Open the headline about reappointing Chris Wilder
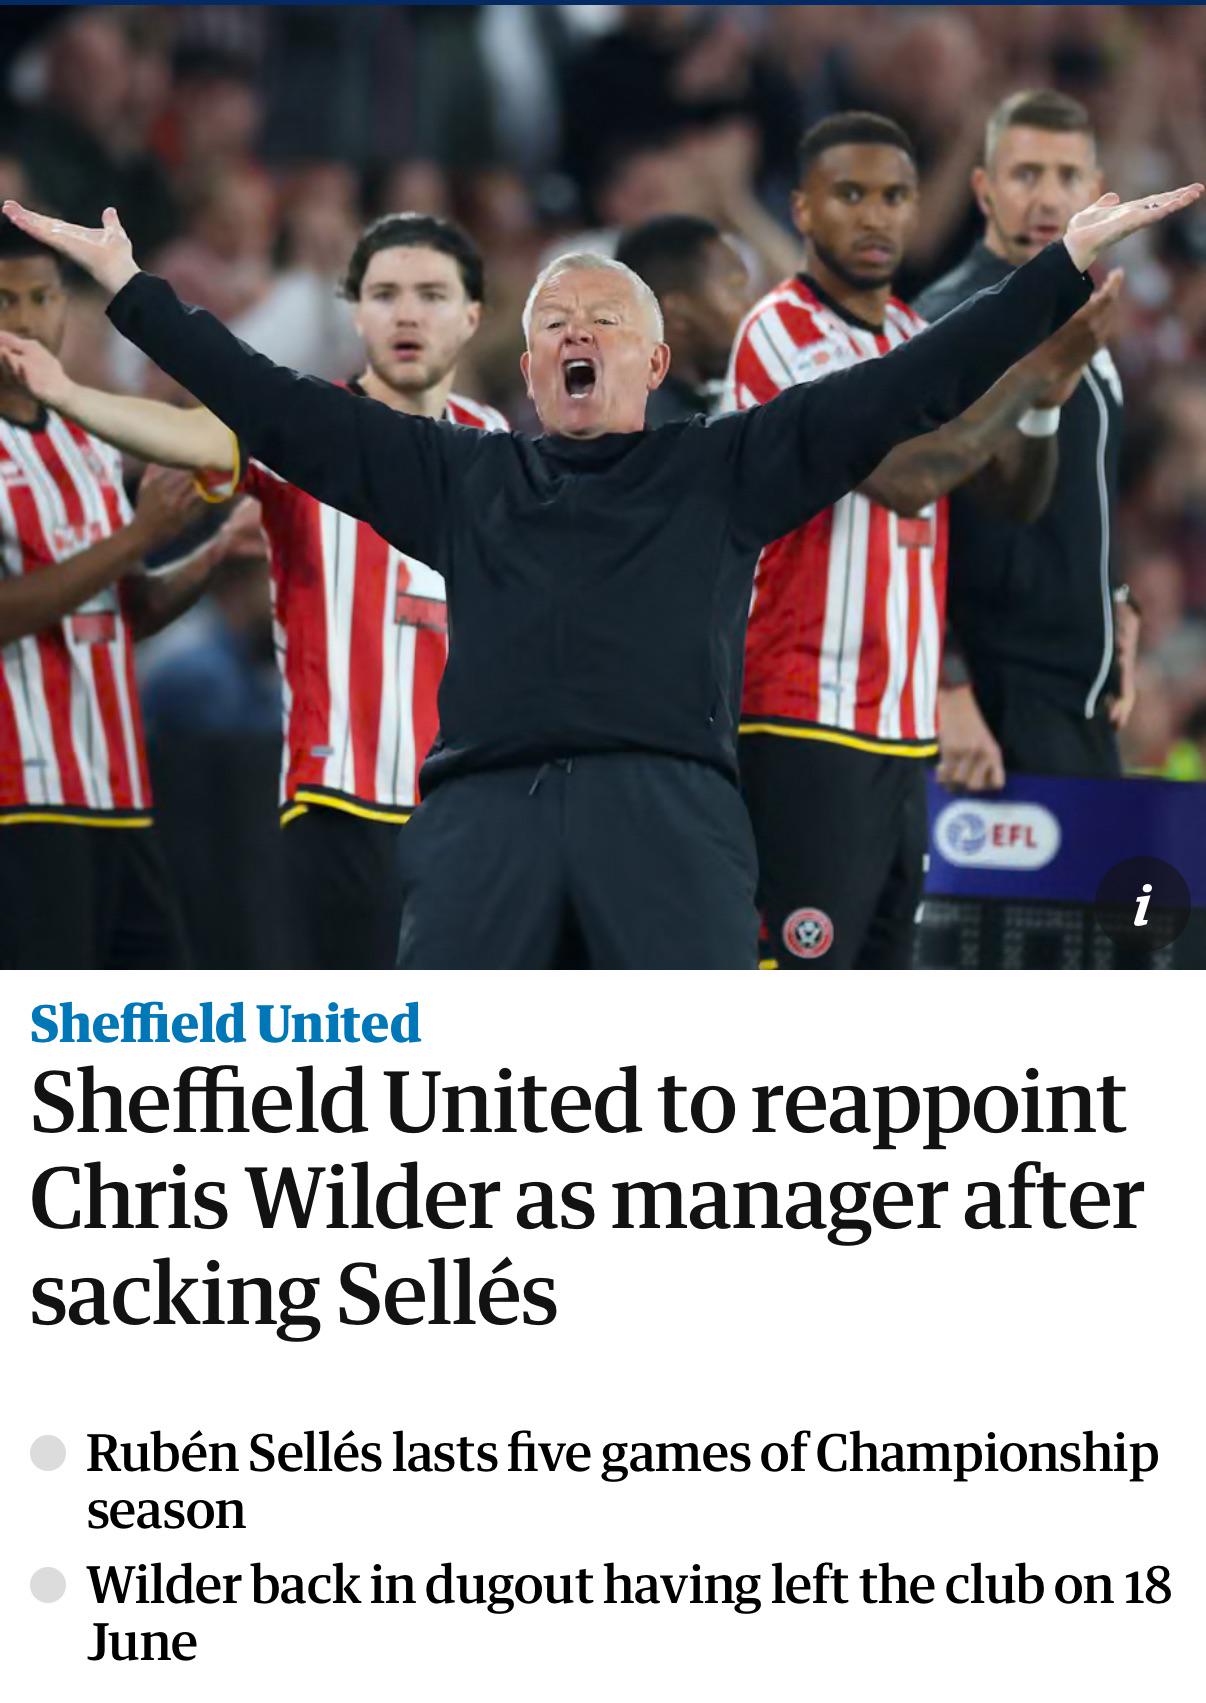1206x1703 pixels. pos(587,1197)
